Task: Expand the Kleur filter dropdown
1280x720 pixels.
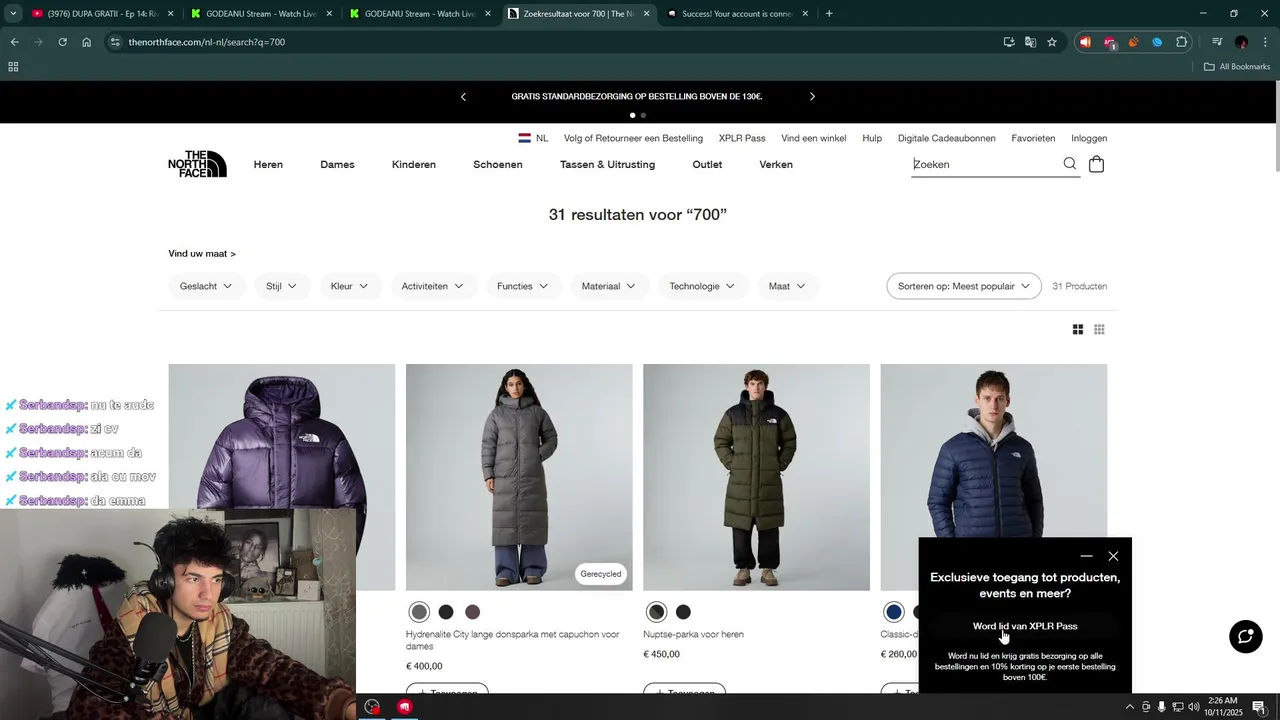Action: click(x=349, y=286)
